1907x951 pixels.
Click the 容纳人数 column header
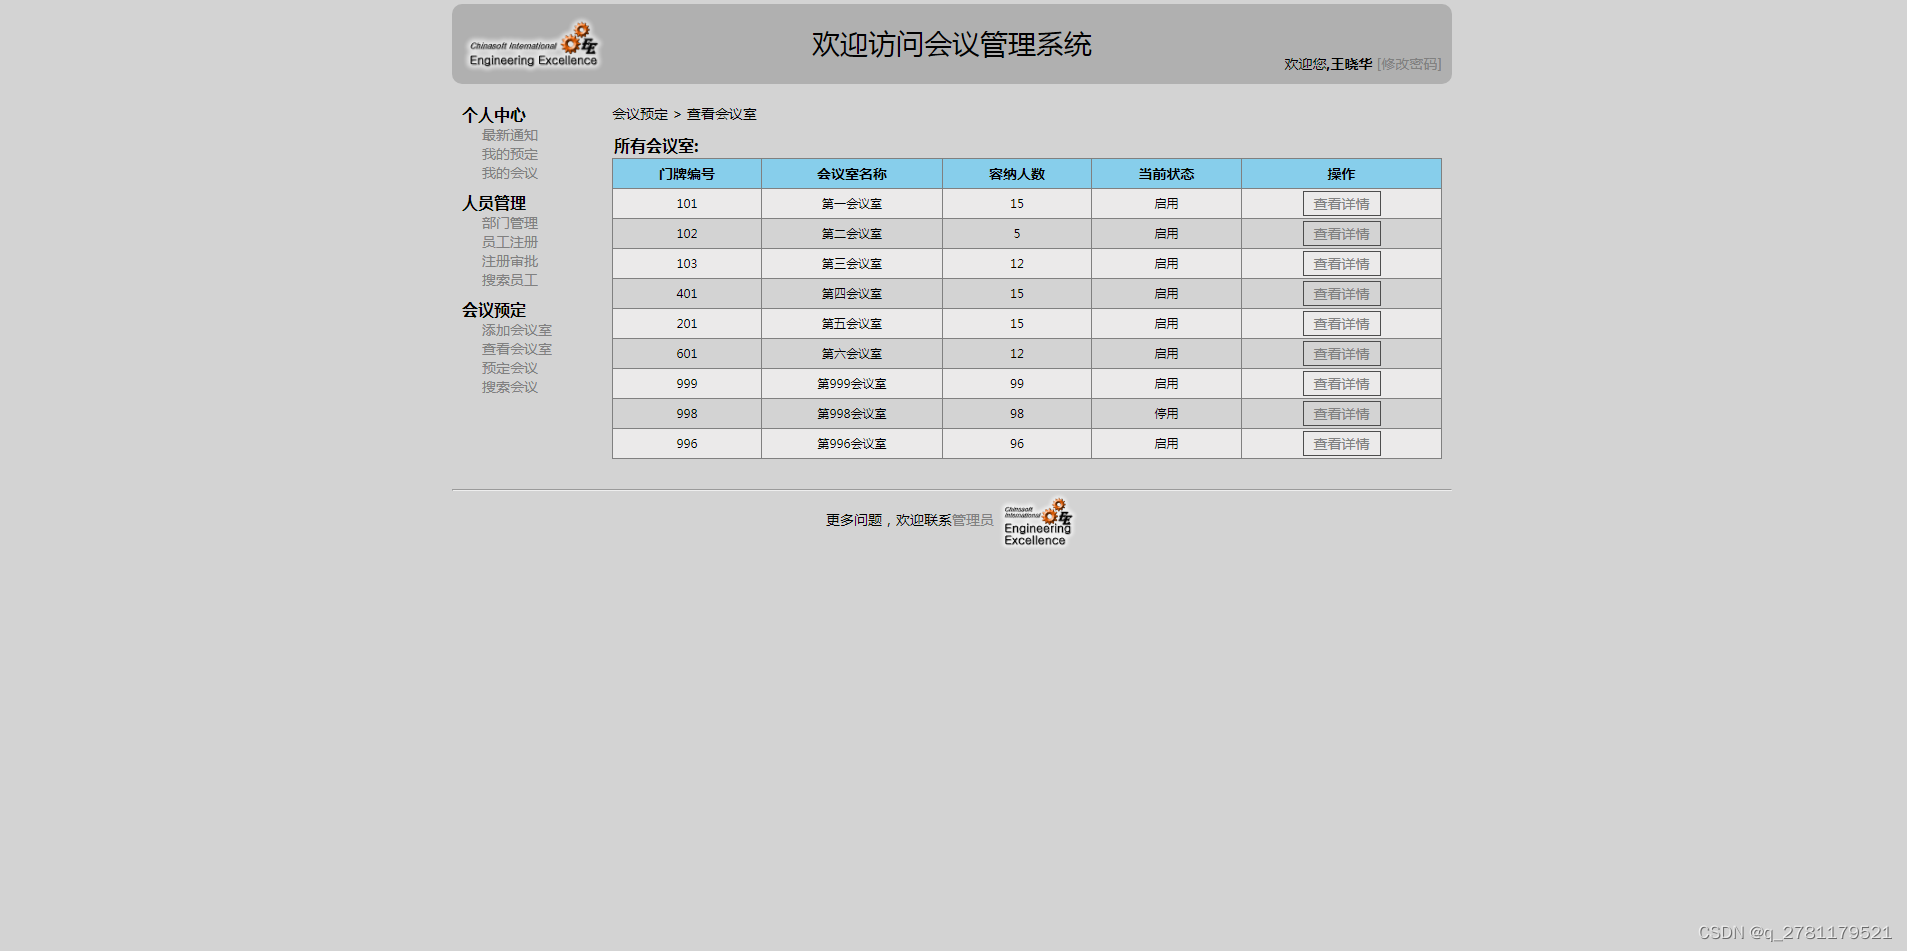pyautogui.click(x=1017, y=174)
